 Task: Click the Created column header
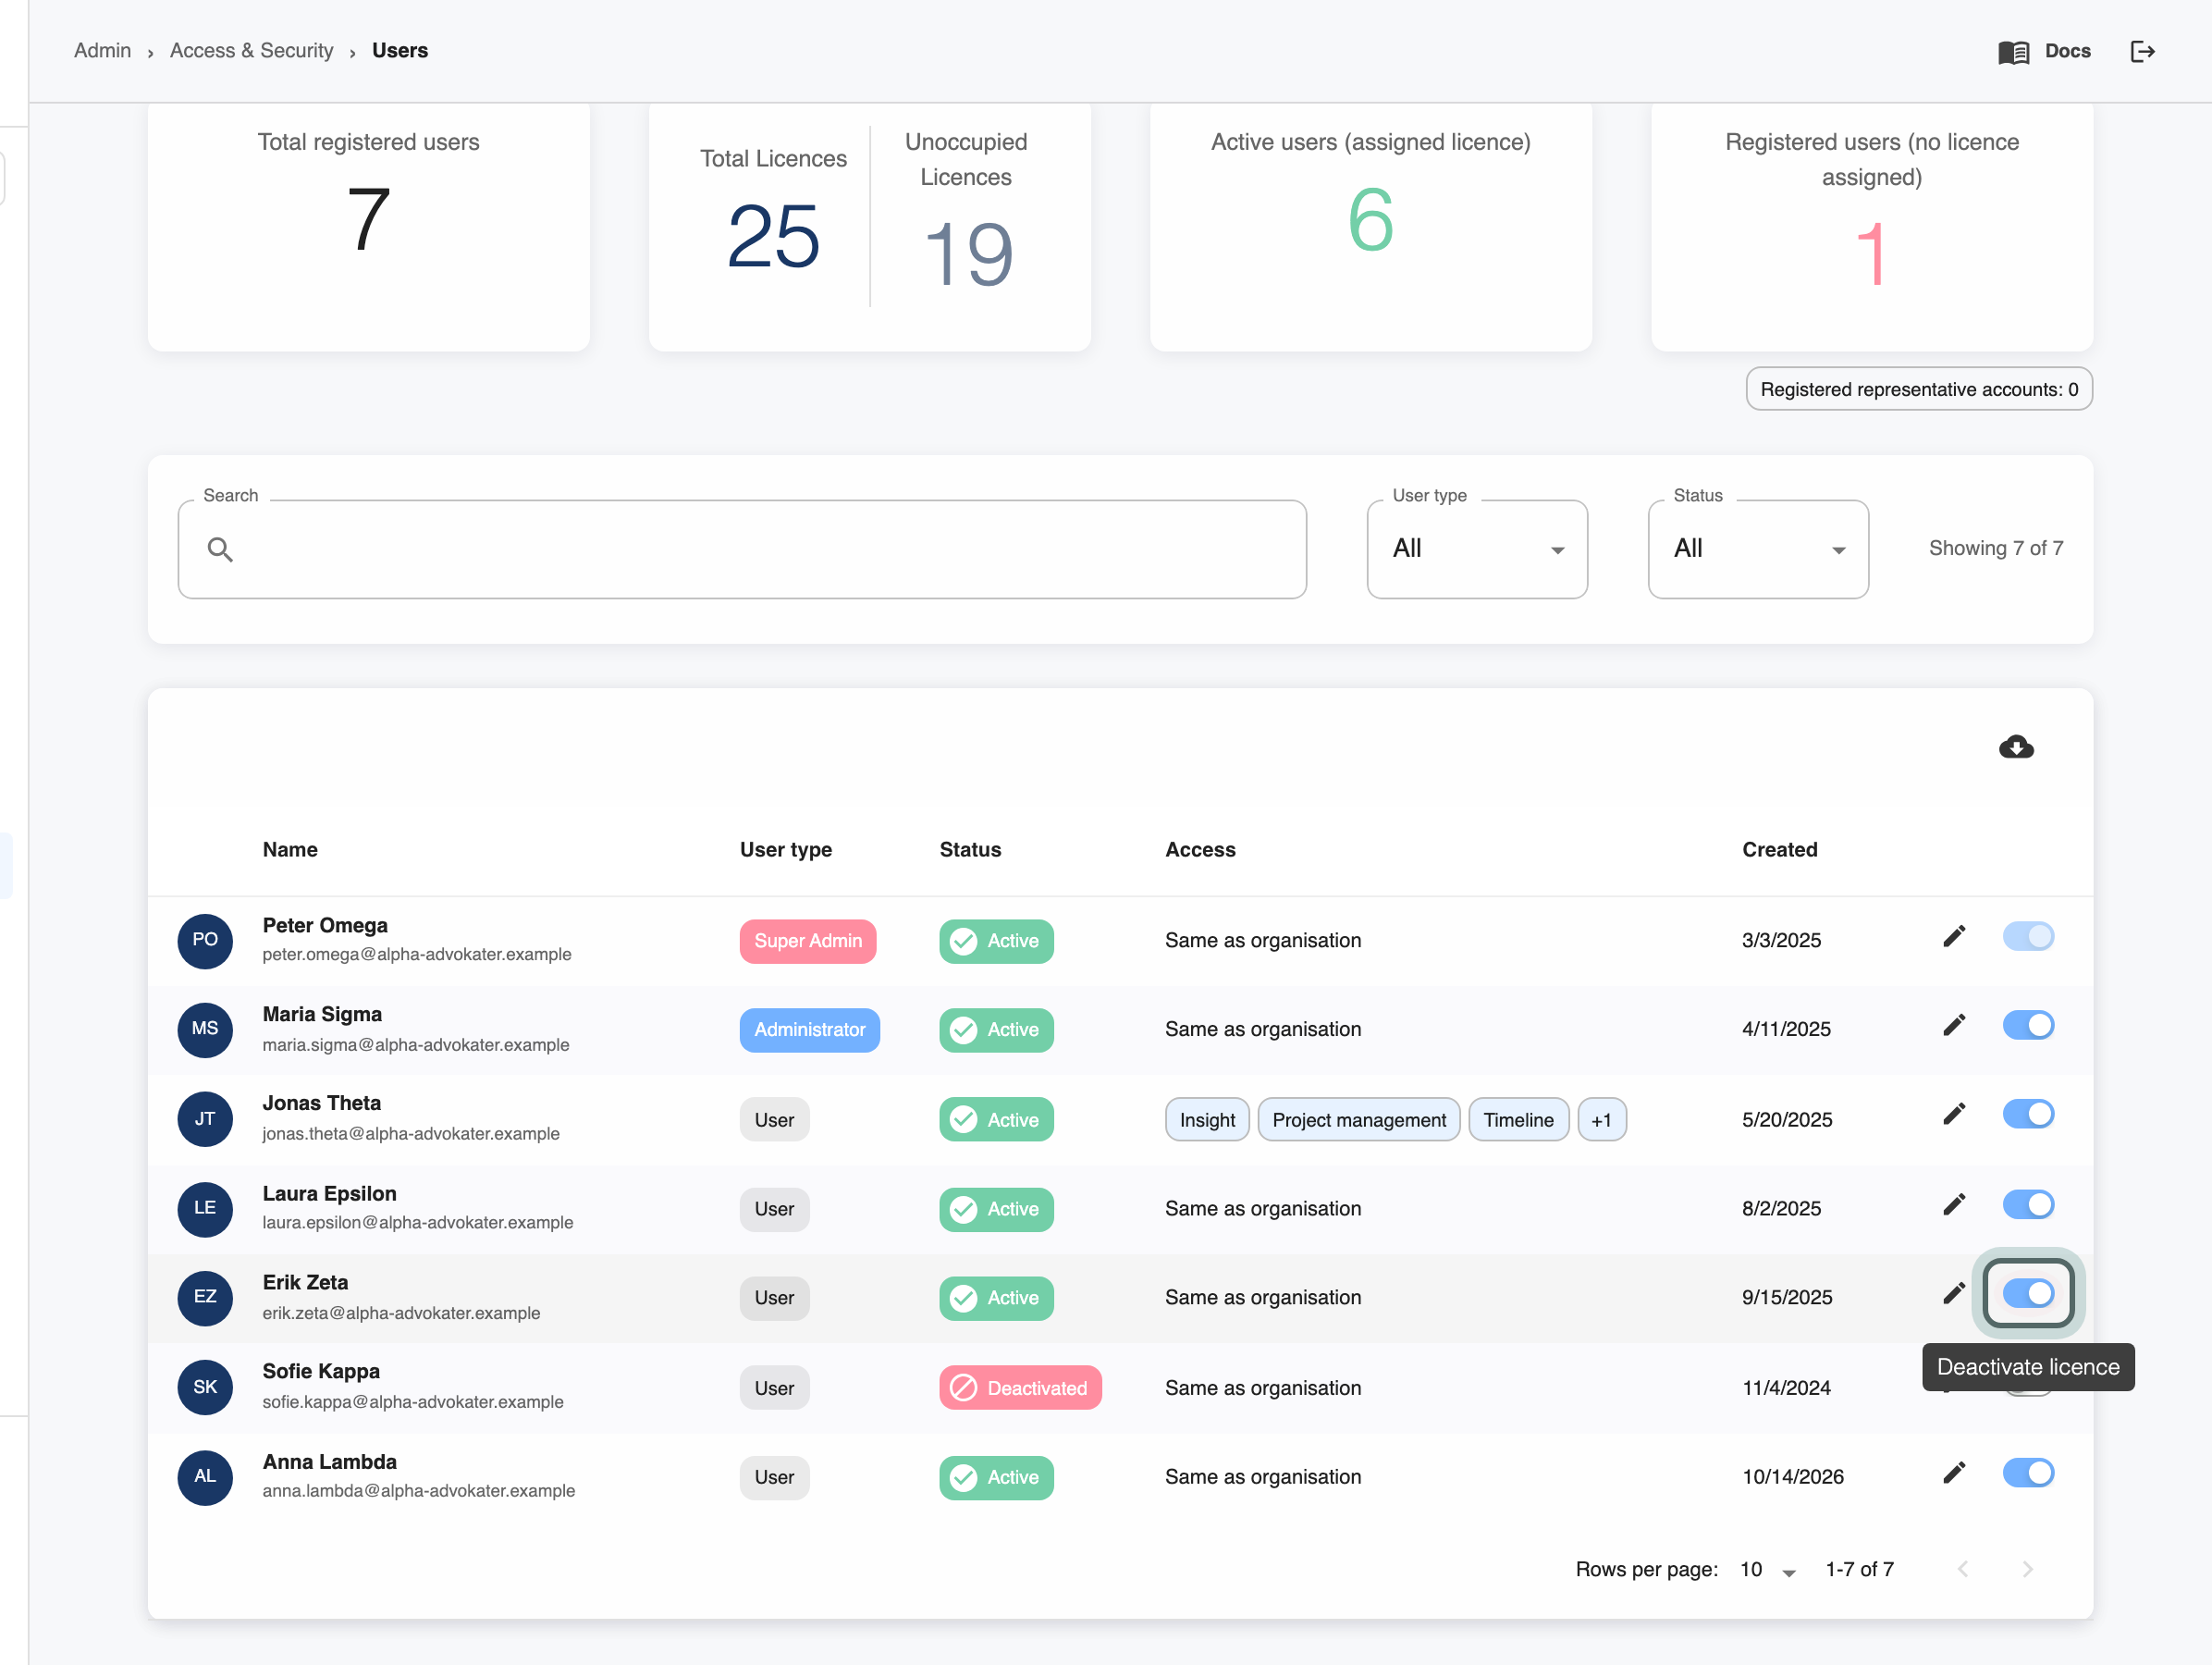click(1779, 849)
